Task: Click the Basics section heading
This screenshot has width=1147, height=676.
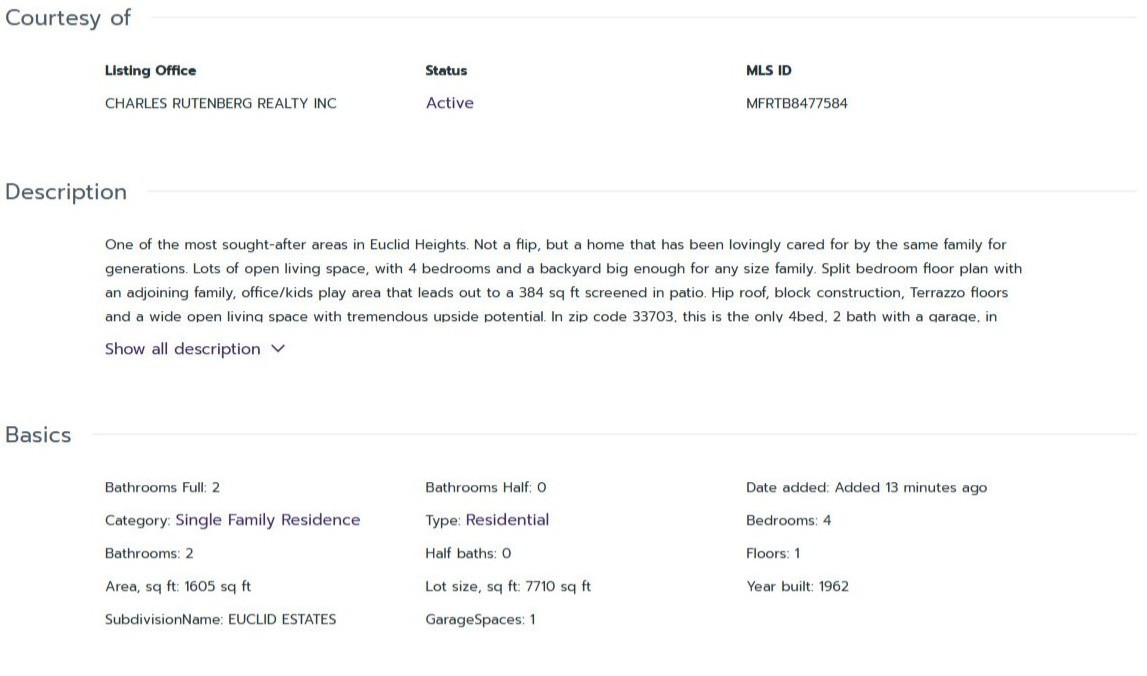Action: [38, 435]
